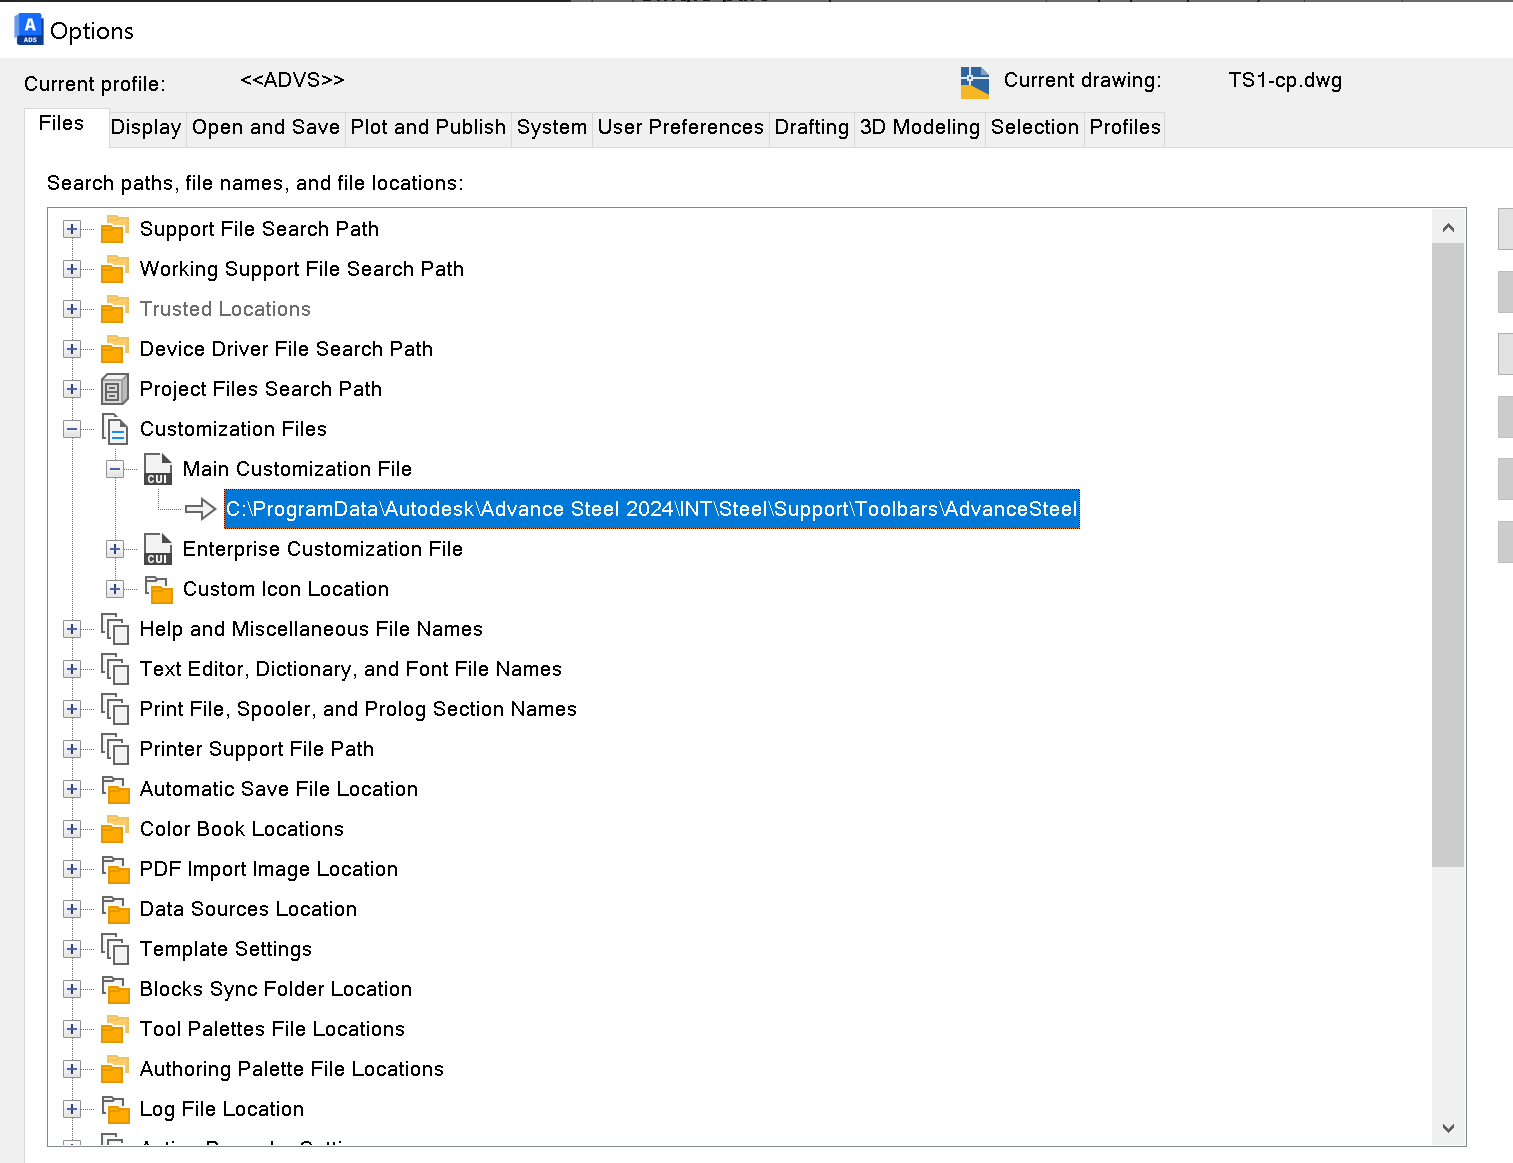Collapse the Customization Files node
This screenshot has width=1513, height=1163.
72,429
